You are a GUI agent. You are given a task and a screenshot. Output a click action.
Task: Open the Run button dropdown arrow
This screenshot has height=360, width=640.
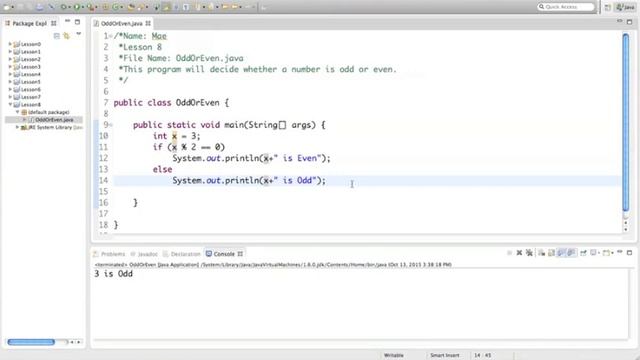click(83, 7)
